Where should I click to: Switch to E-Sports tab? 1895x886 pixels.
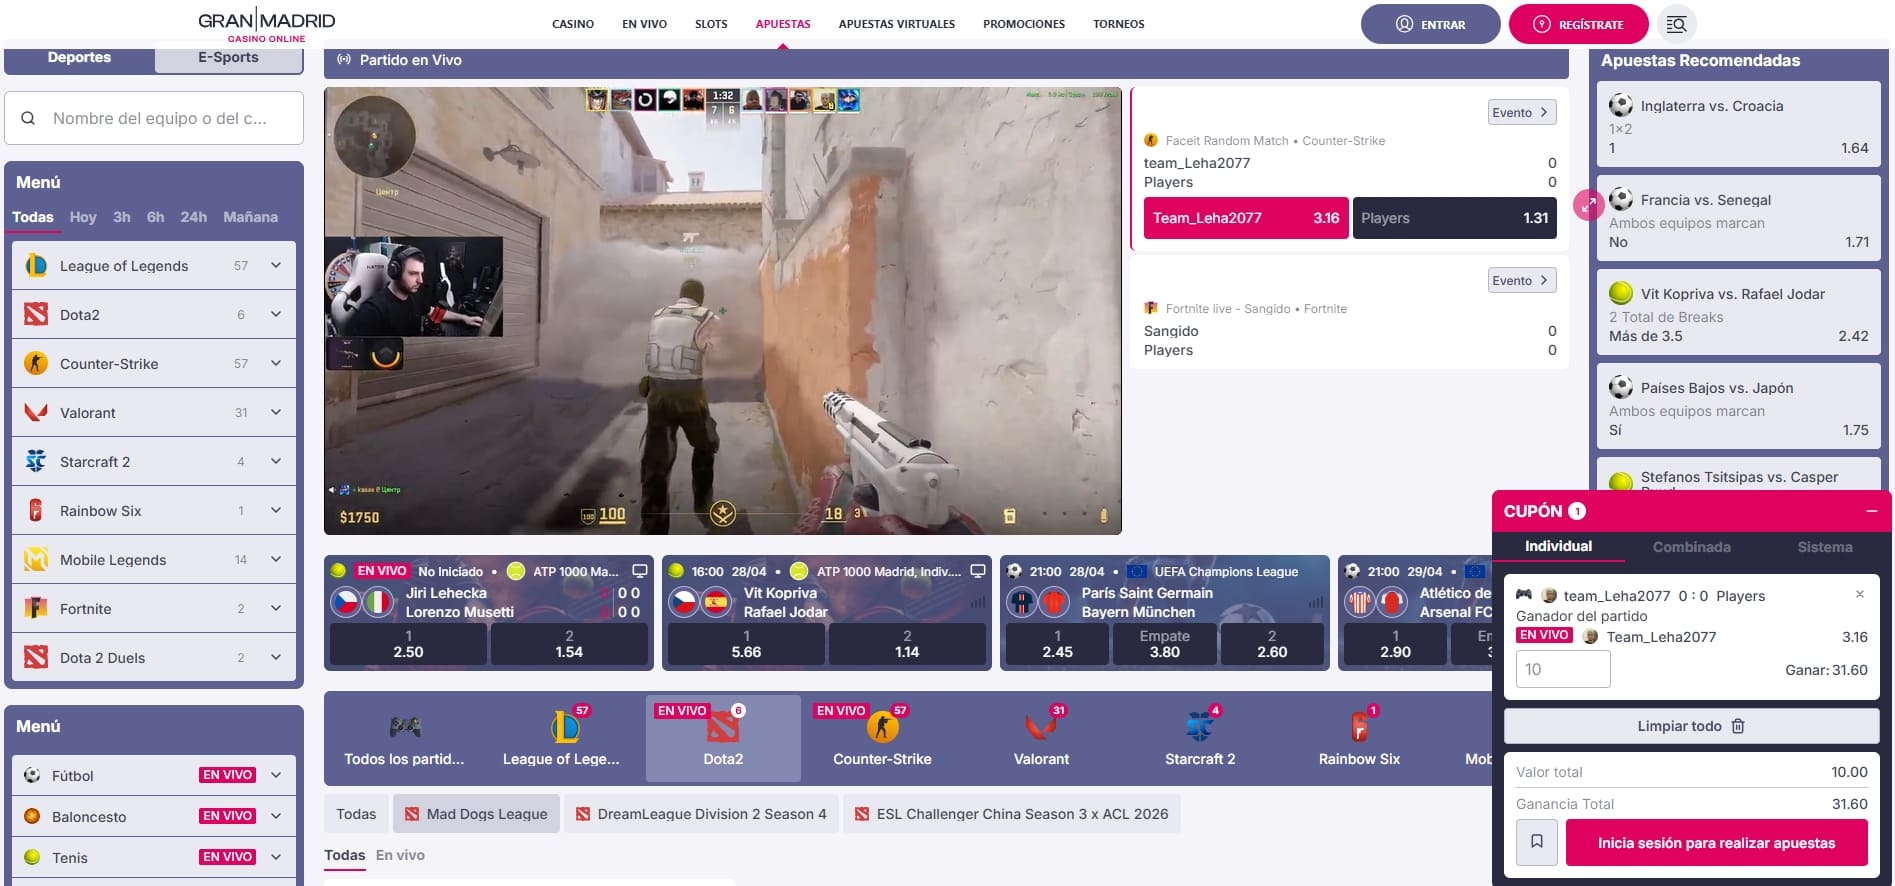[228, 58]
